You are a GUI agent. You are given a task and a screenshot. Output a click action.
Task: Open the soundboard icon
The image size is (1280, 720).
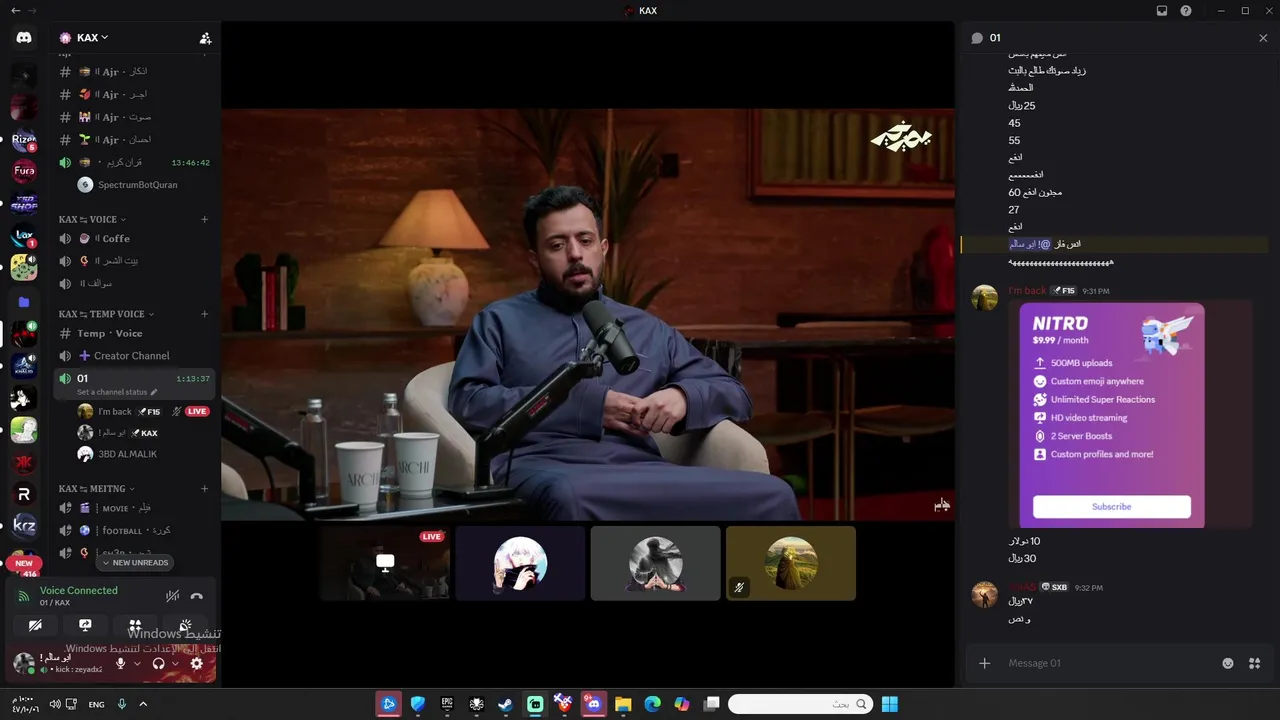[x=185, y=625]
